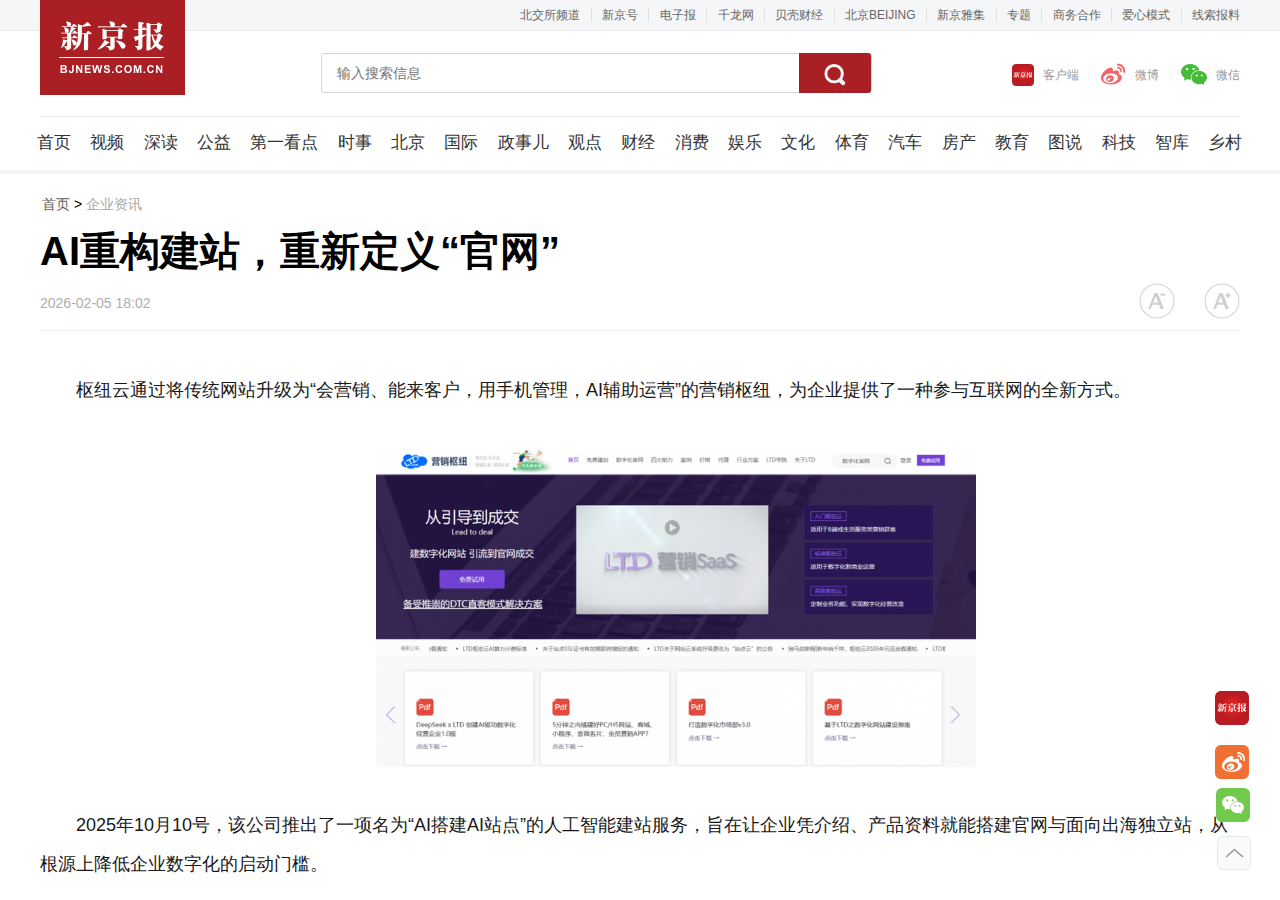1280x900 pixels.
Task: Click the floating 新京报 app icon
Action: tap(1232, 708)
